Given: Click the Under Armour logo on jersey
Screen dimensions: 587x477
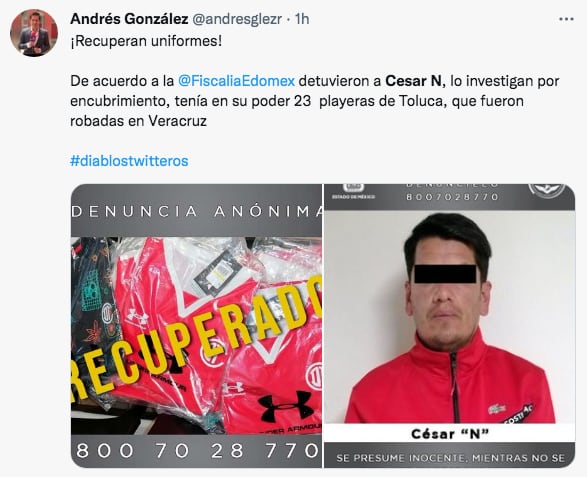Looking at the screenshot, I should click(x=287, y=407).
